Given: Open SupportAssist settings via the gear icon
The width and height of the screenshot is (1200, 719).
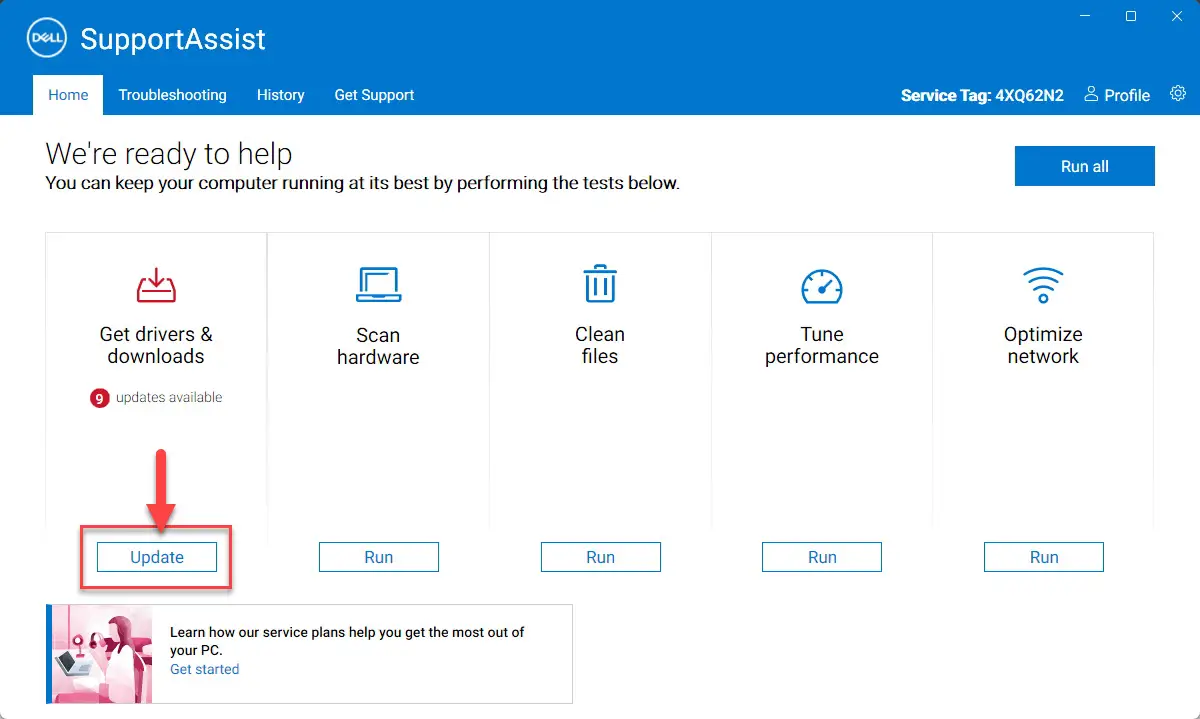Looking at the screenshot, I should pyautogui.click(x=1177, y=93).
